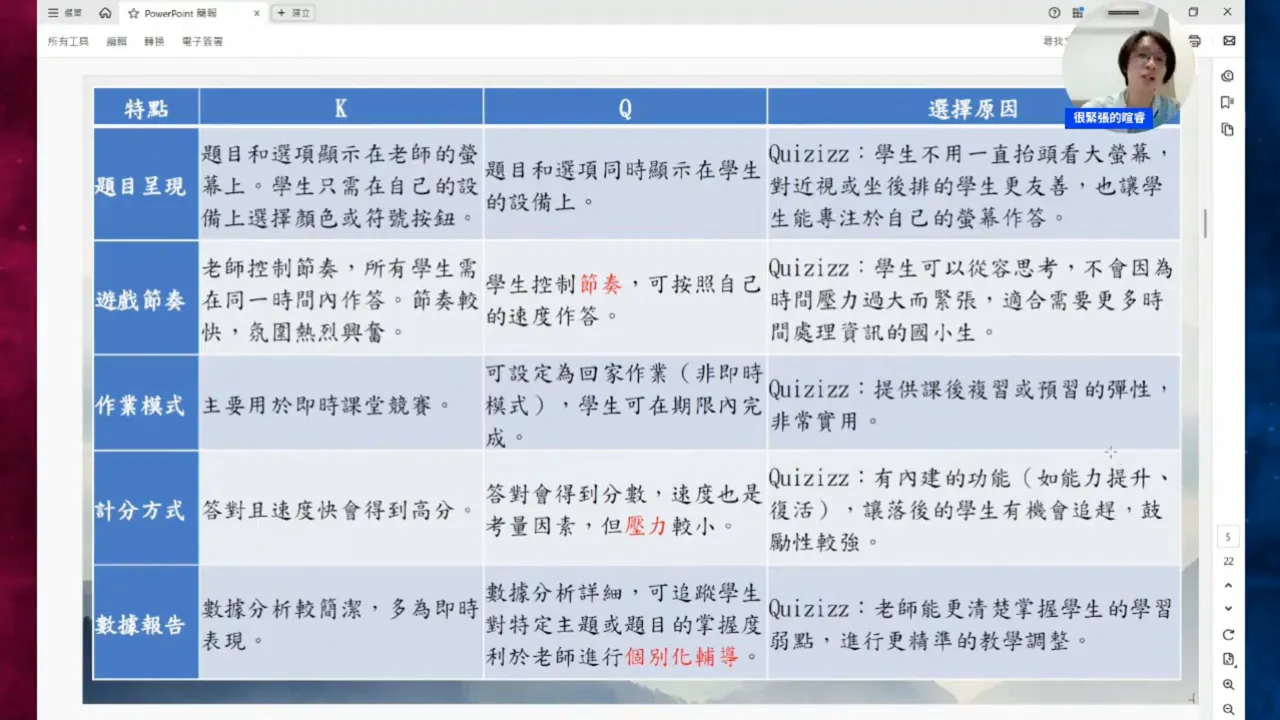Click the 特點 column header
Image resolution: width=1280 pixels, height=720 pixels.
coord(146,108)
